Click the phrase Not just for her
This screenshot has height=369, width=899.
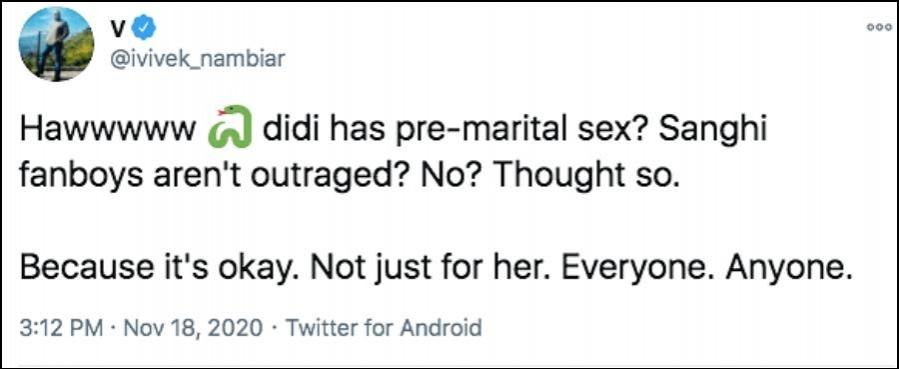coord(448,267)
